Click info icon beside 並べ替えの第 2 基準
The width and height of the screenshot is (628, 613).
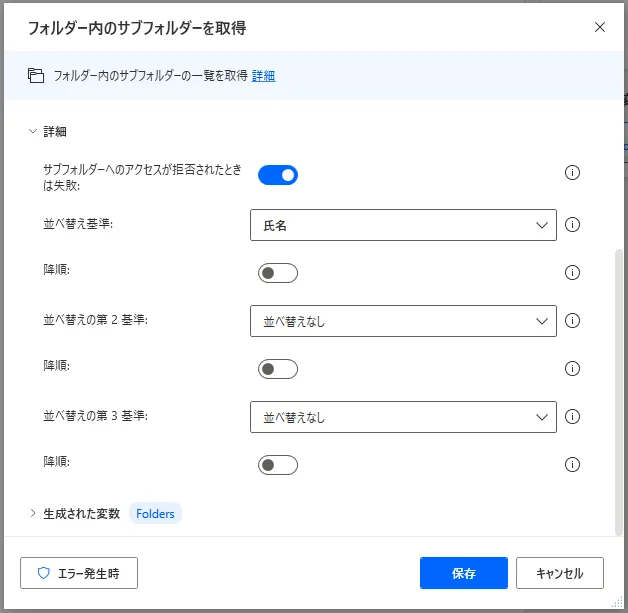tap(573, 321)
